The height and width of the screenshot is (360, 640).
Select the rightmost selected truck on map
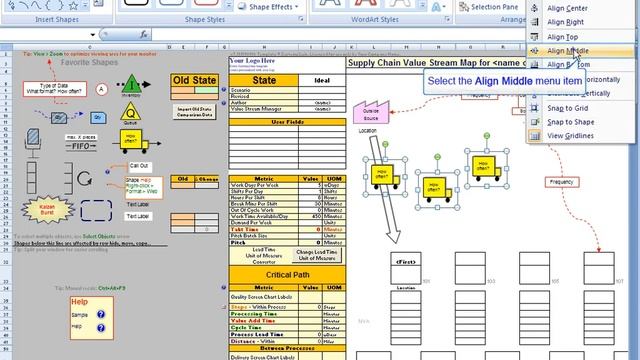[x=487, y=168]
